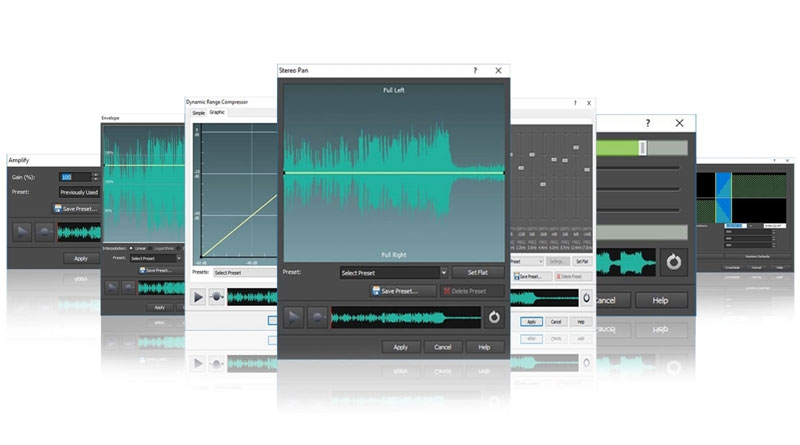This screenshot has height=445, width=800.
Task: Play the preview in the Envelope dialog
Action: [x=112, y=288]
